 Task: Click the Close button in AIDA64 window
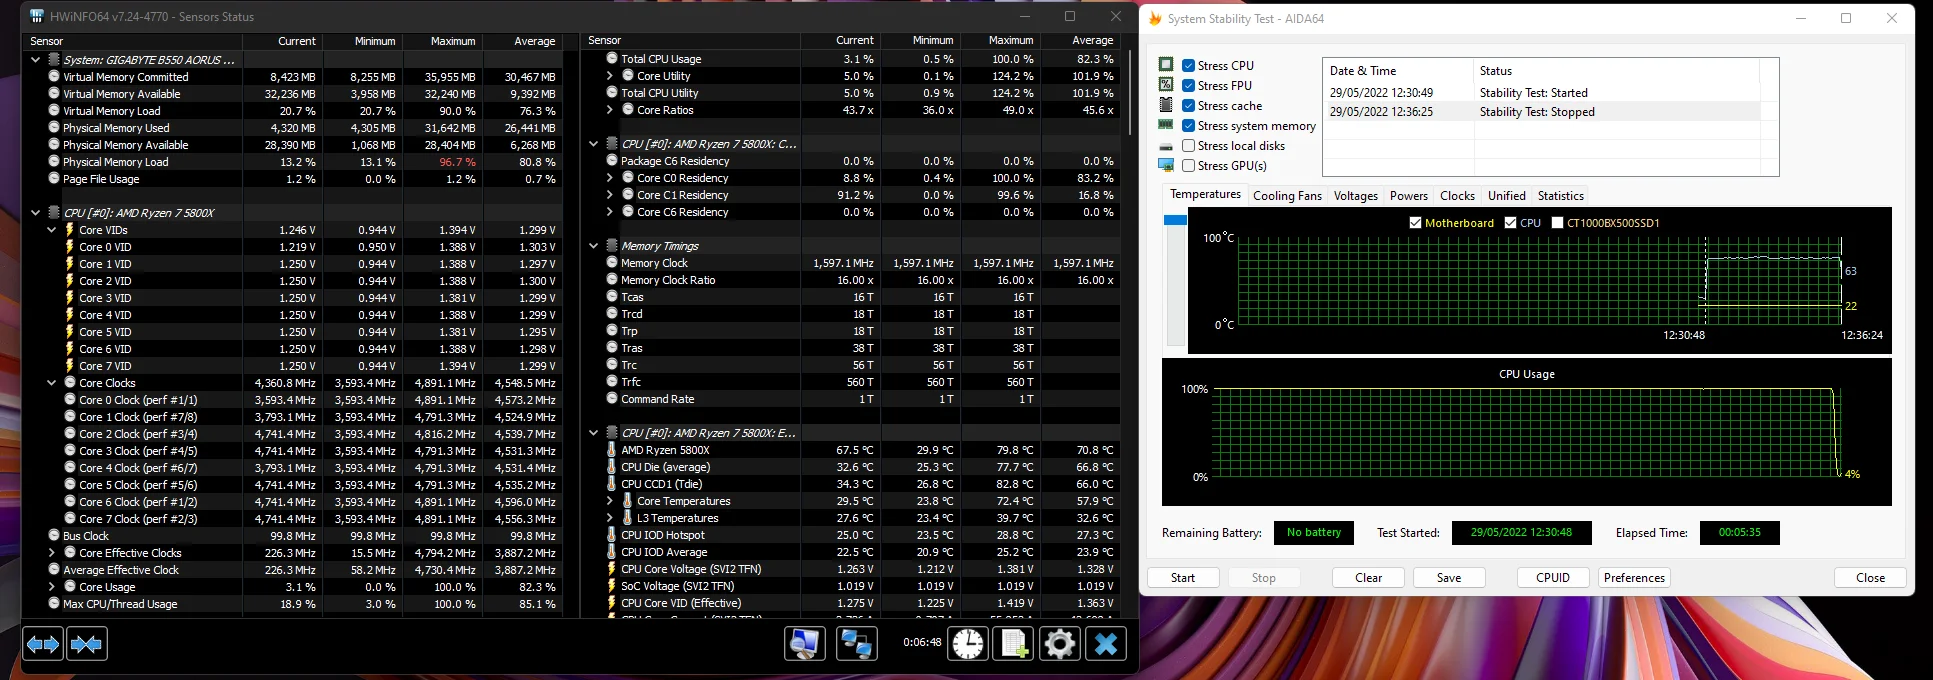tap(1870, 578)
